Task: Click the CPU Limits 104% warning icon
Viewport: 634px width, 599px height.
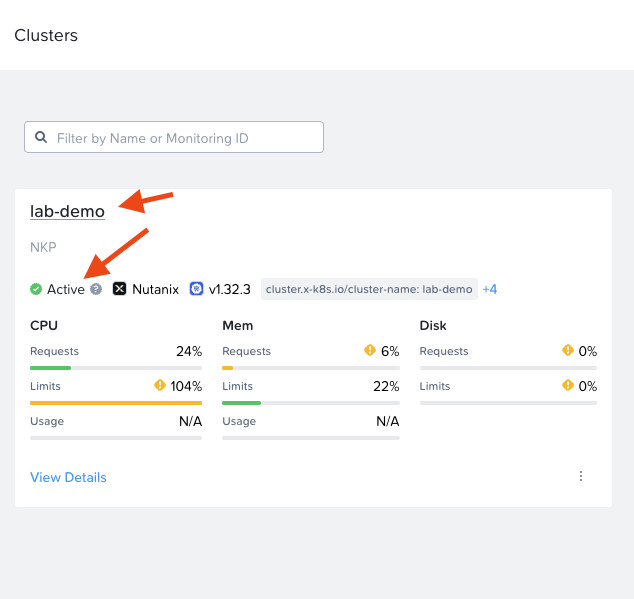Action: [160, 385]
